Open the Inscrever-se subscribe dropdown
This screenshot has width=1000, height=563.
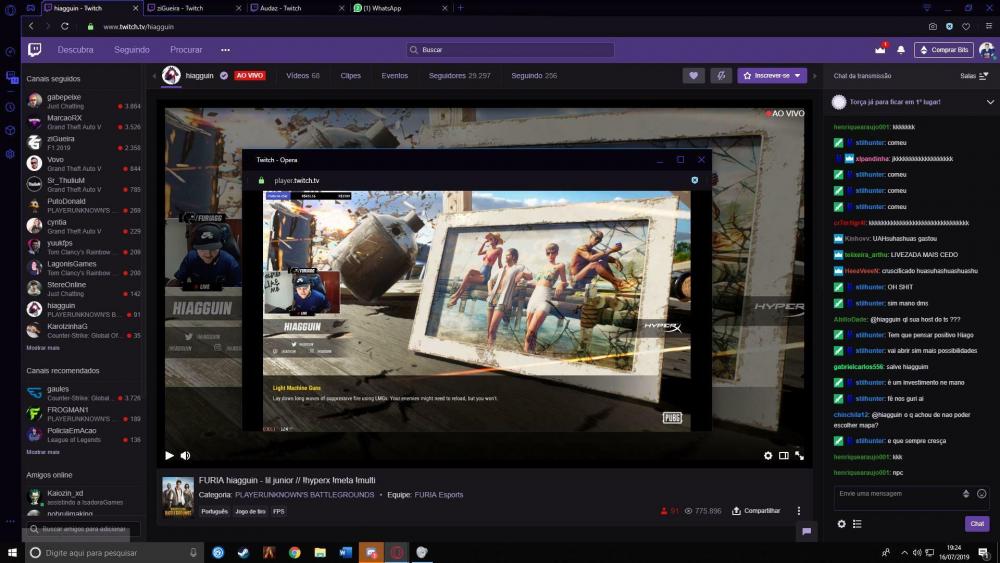click(x=771, y=75)
